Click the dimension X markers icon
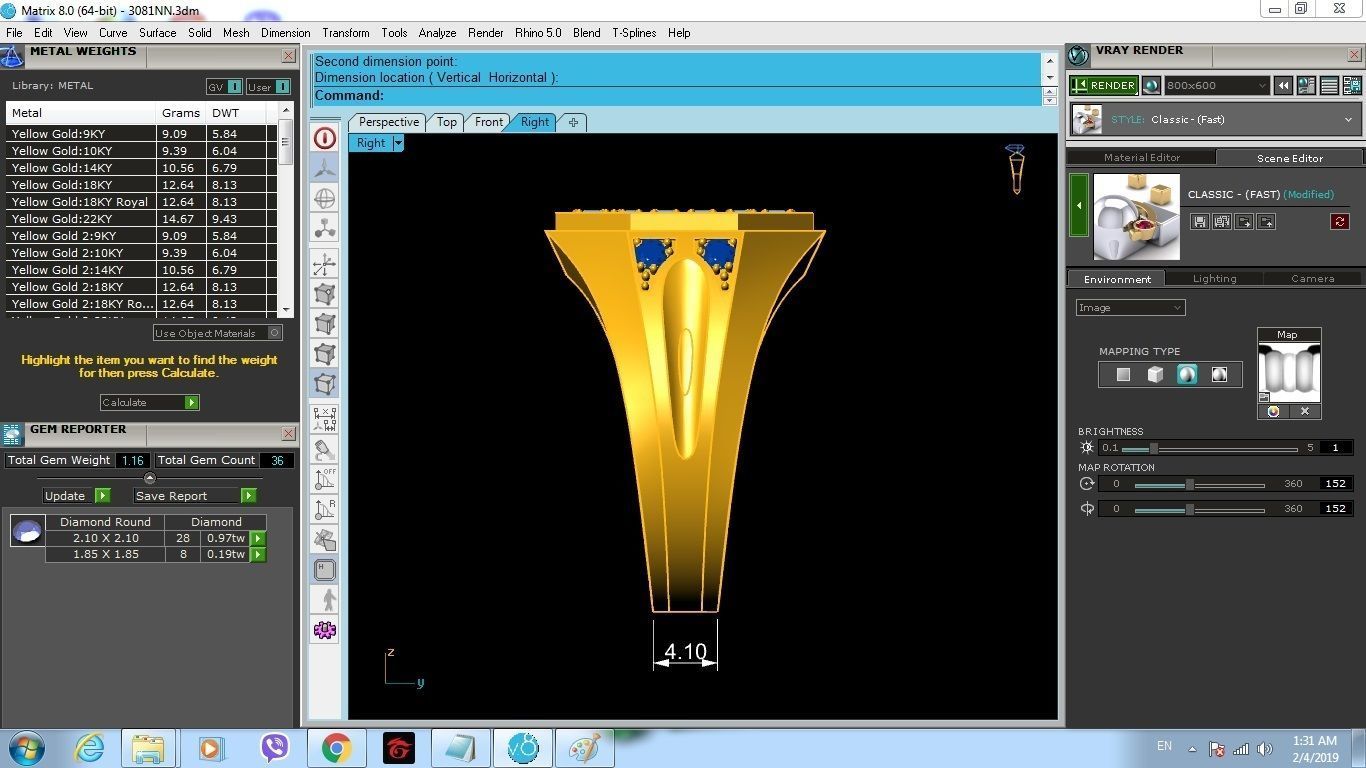The height and width of the screenshot is (768, 1366). point(325,418)
